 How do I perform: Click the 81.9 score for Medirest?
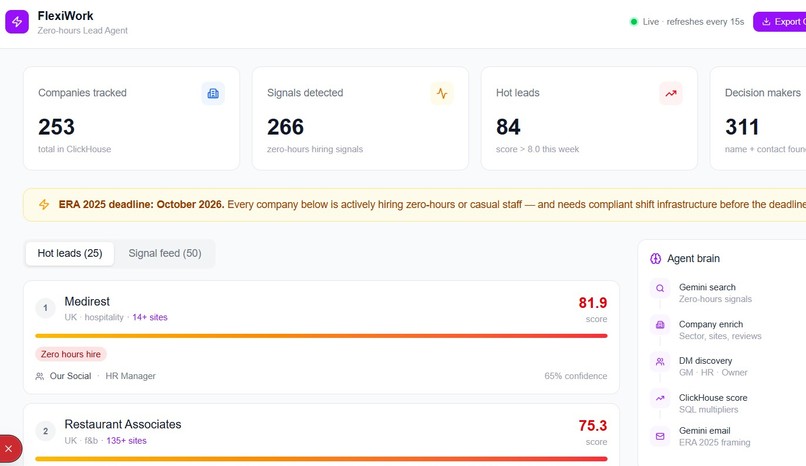click(593, 303)
